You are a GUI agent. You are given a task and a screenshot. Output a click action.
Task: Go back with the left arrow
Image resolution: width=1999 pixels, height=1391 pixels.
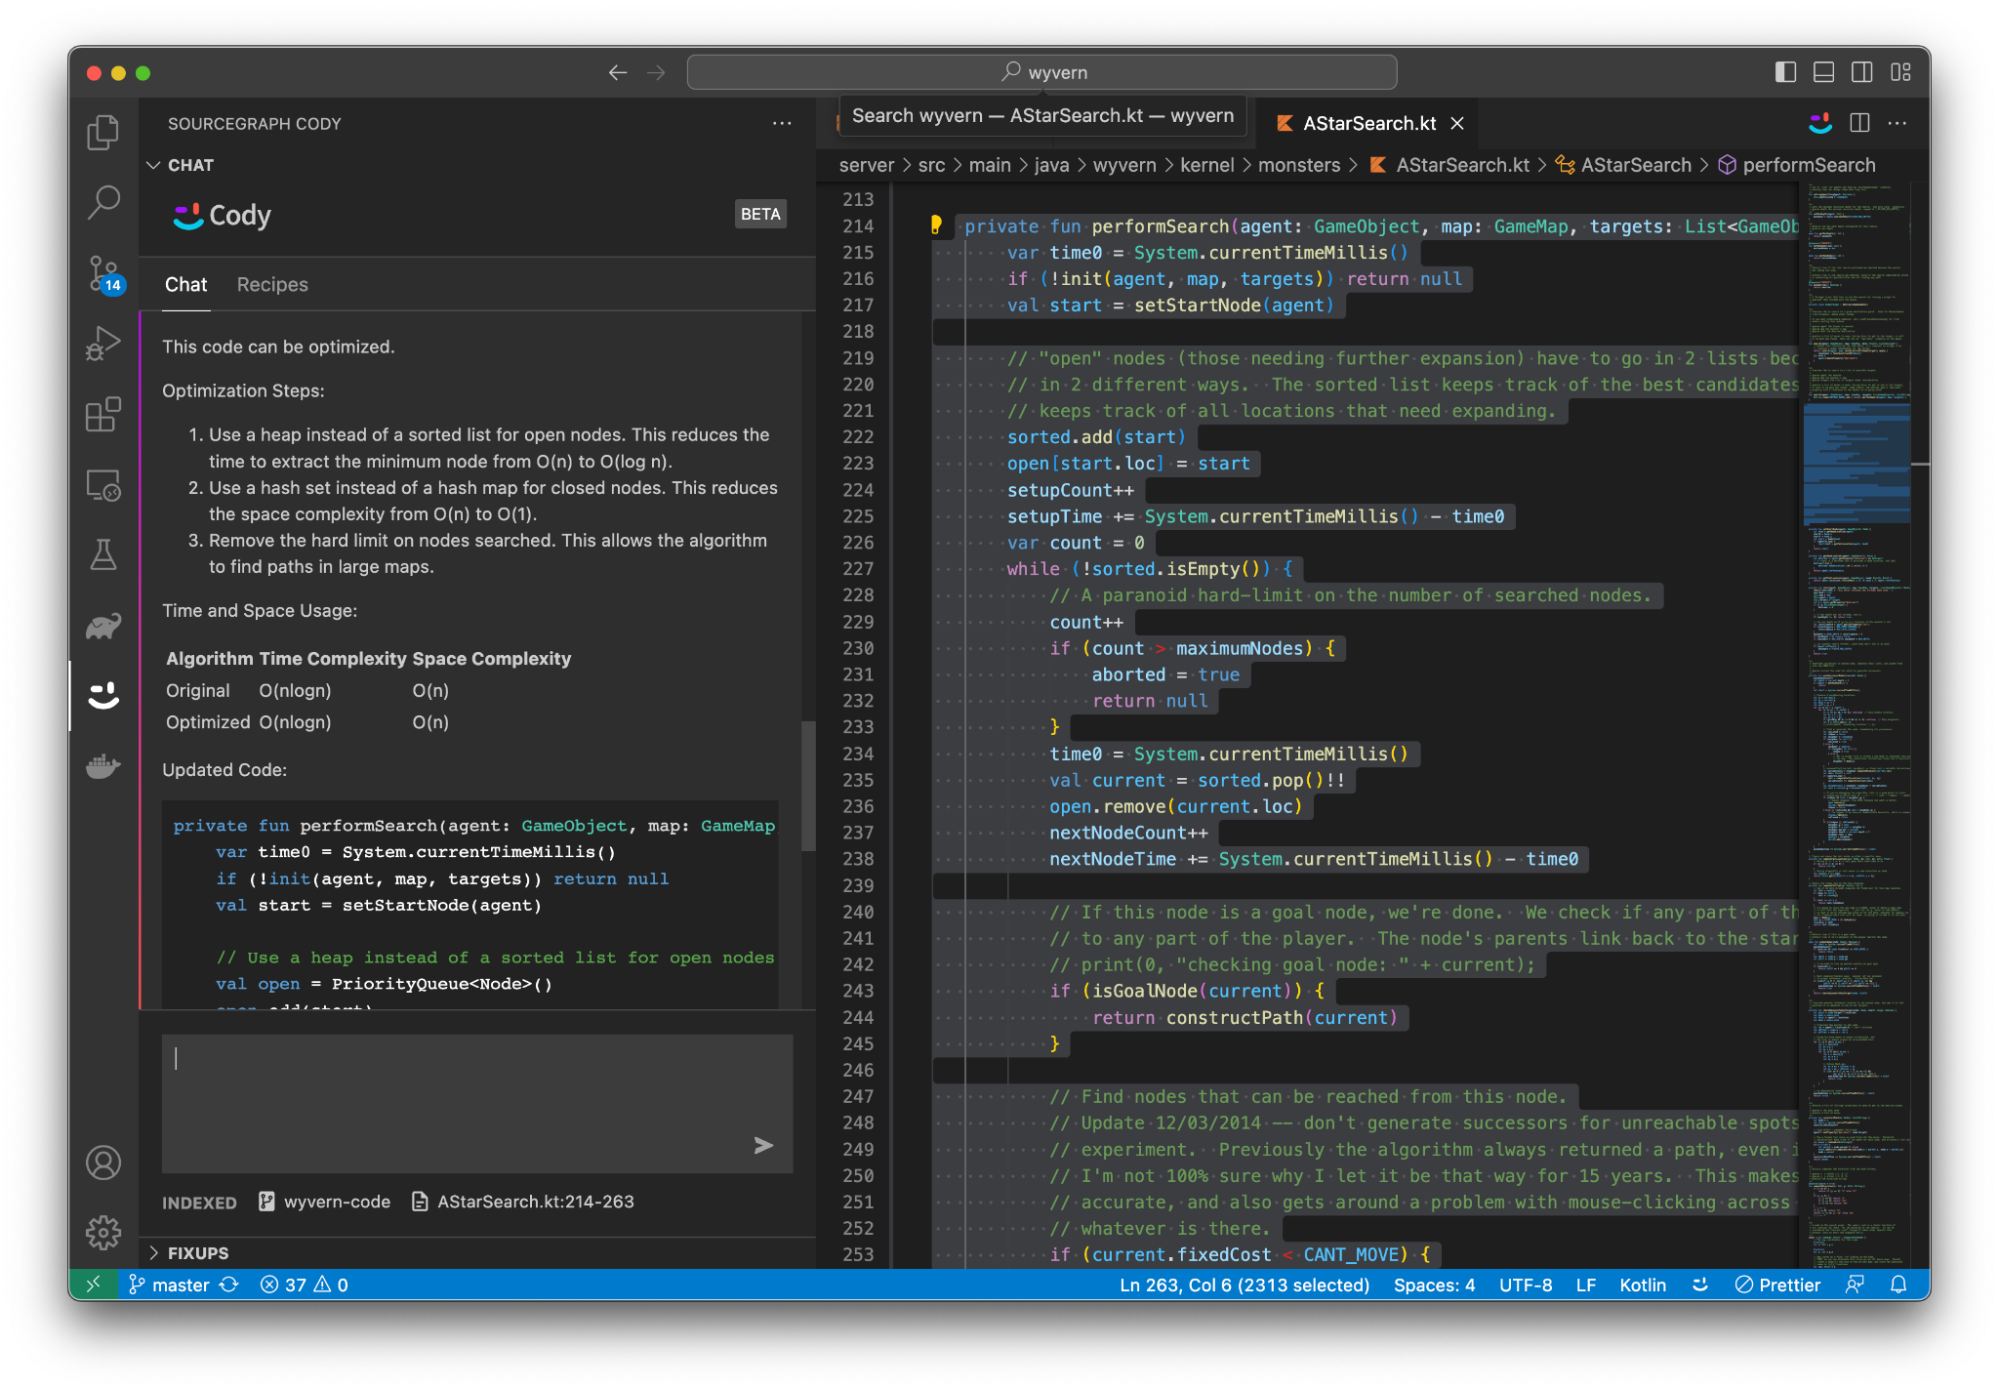click(x=618, y=72)
